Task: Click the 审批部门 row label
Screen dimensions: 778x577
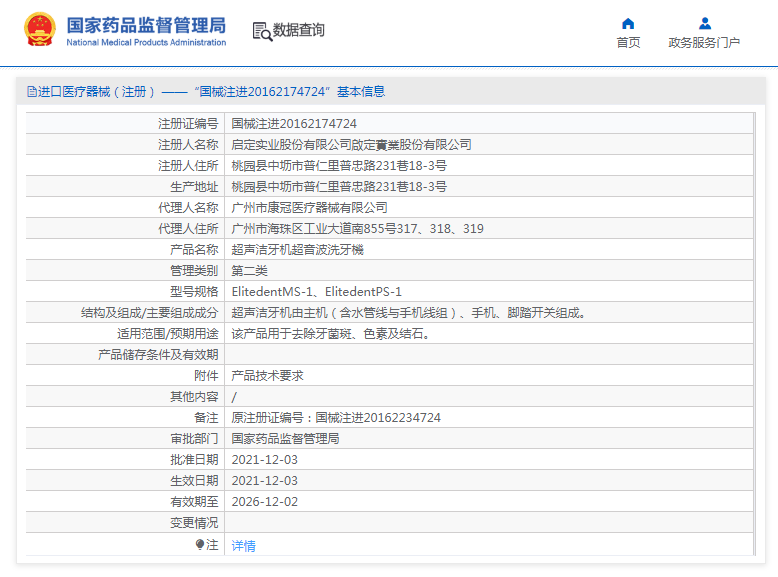Action: (x=194, y=439)
